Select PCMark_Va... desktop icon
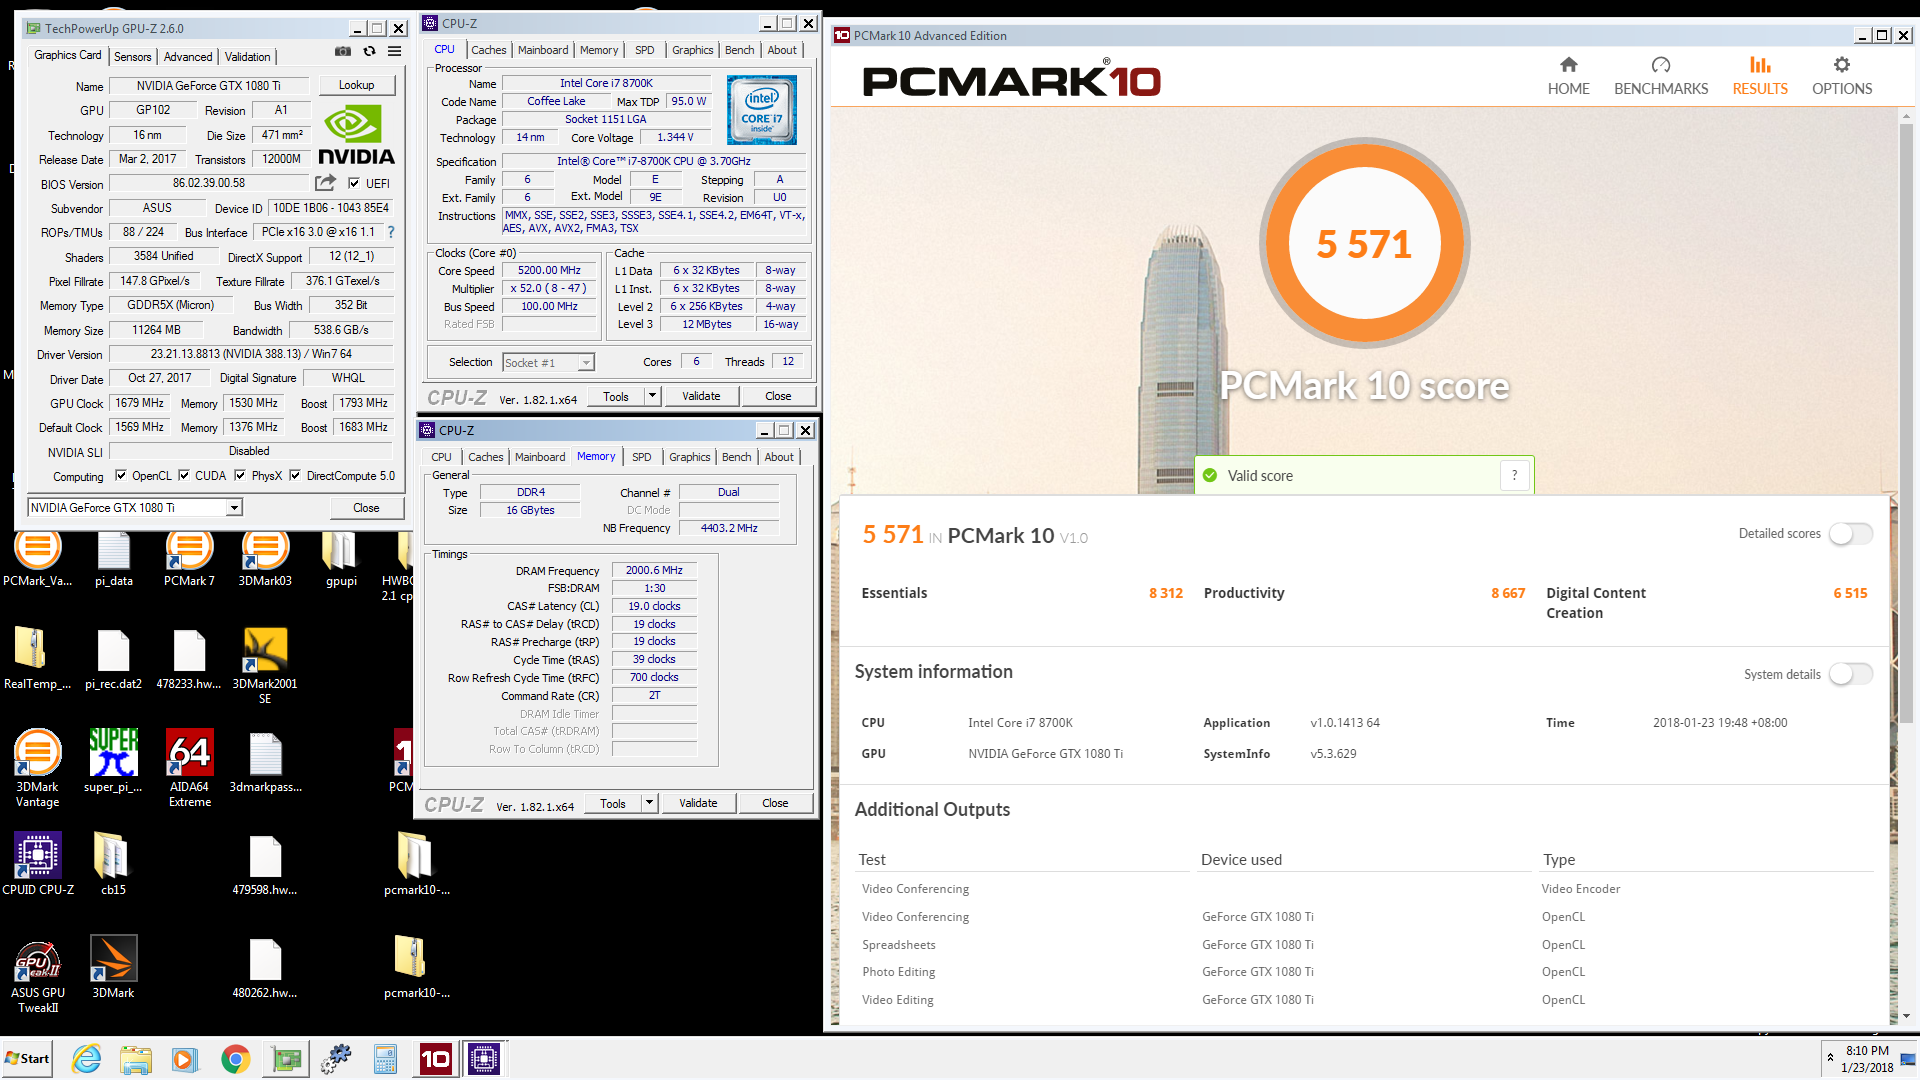This screenshot has width=1920, height=1080. (x=38, y=558)
